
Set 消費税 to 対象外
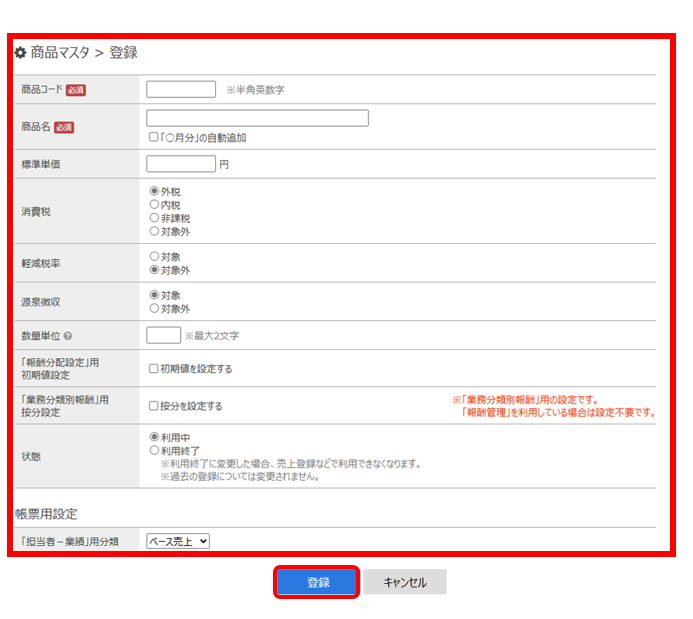154,232
